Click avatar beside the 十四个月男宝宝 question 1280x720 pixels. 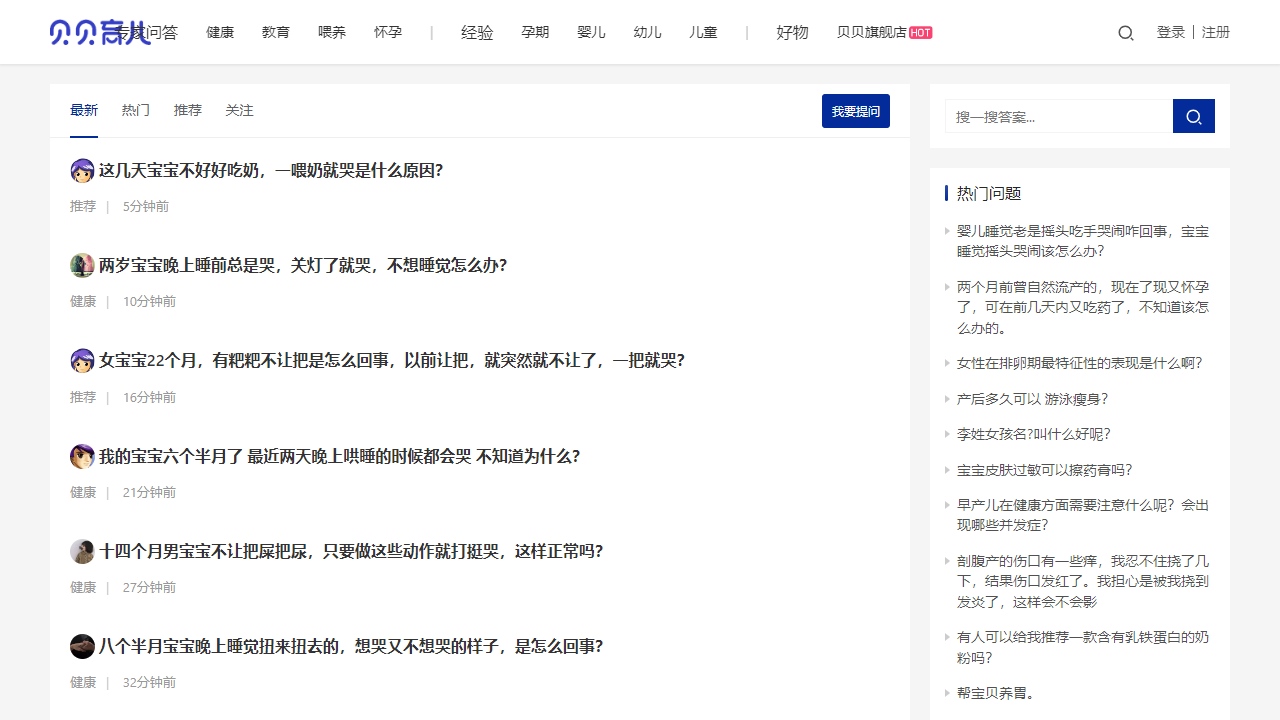82,552
